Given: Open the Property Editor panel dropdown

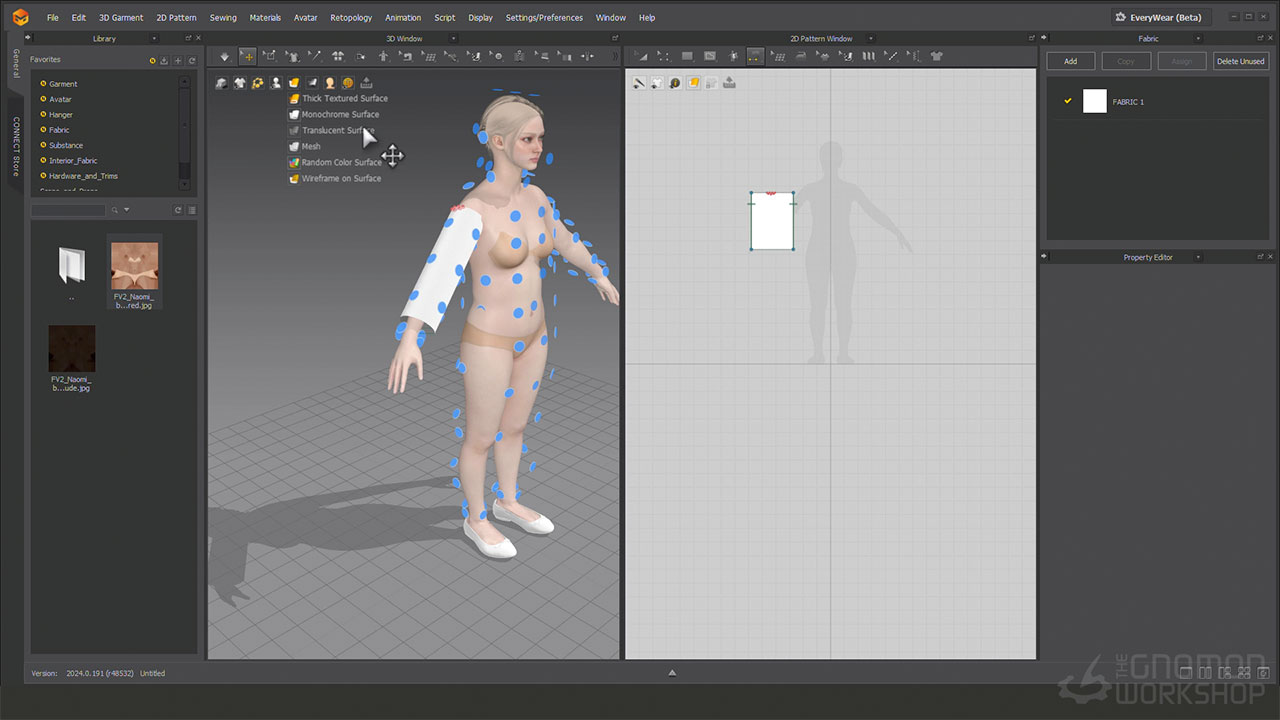Looking at the screenshot, I should point(1198,258).
